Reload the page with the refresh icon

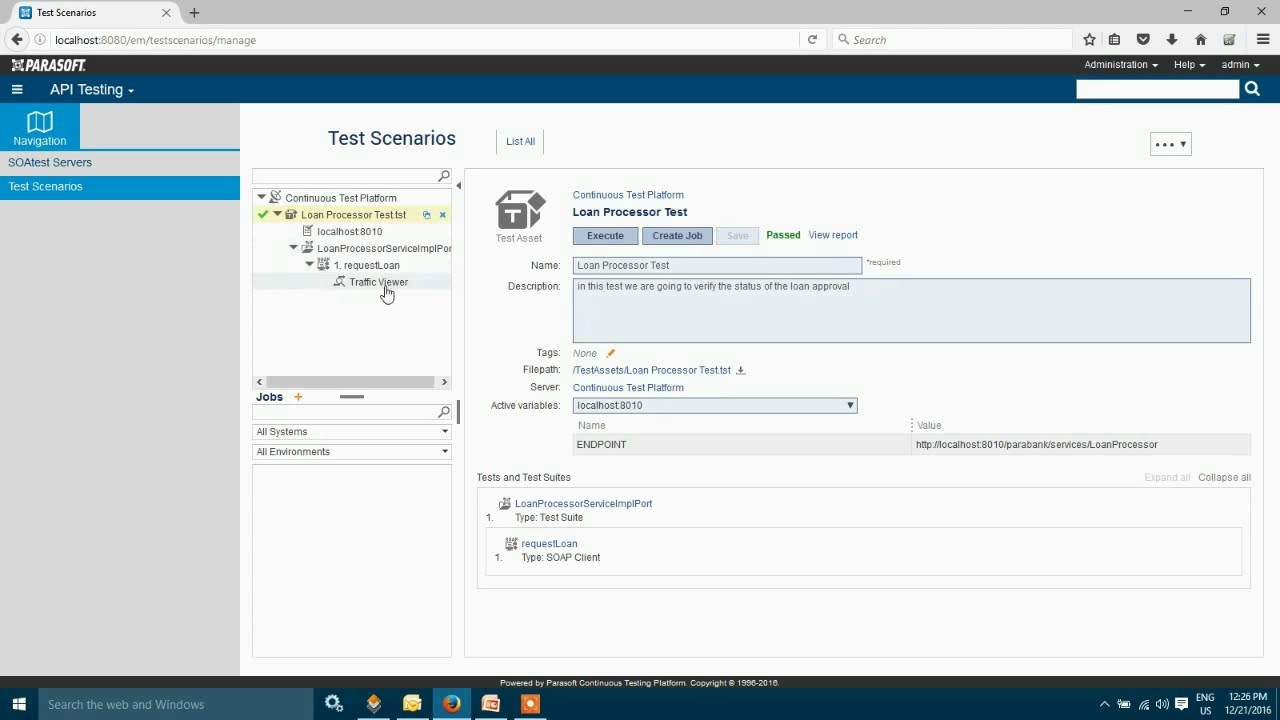(x=812, y=40)
